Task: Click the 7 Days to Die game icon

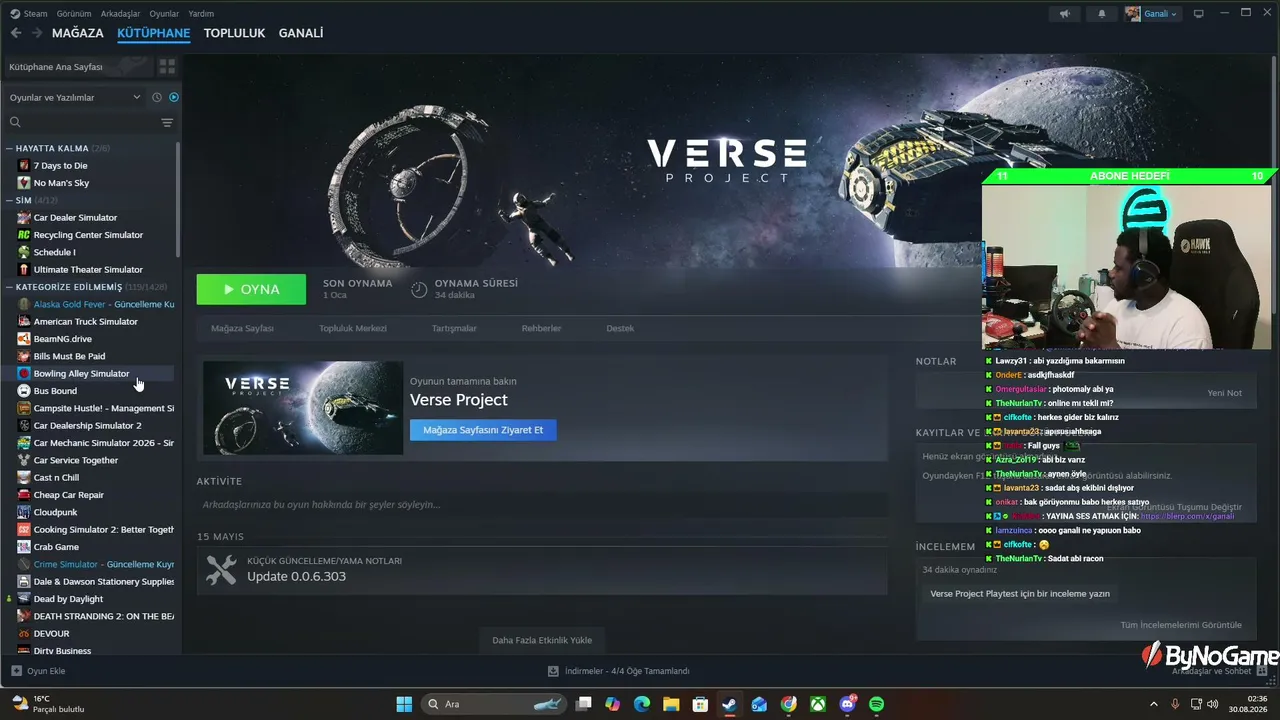Action: click(x=24, y=166)
